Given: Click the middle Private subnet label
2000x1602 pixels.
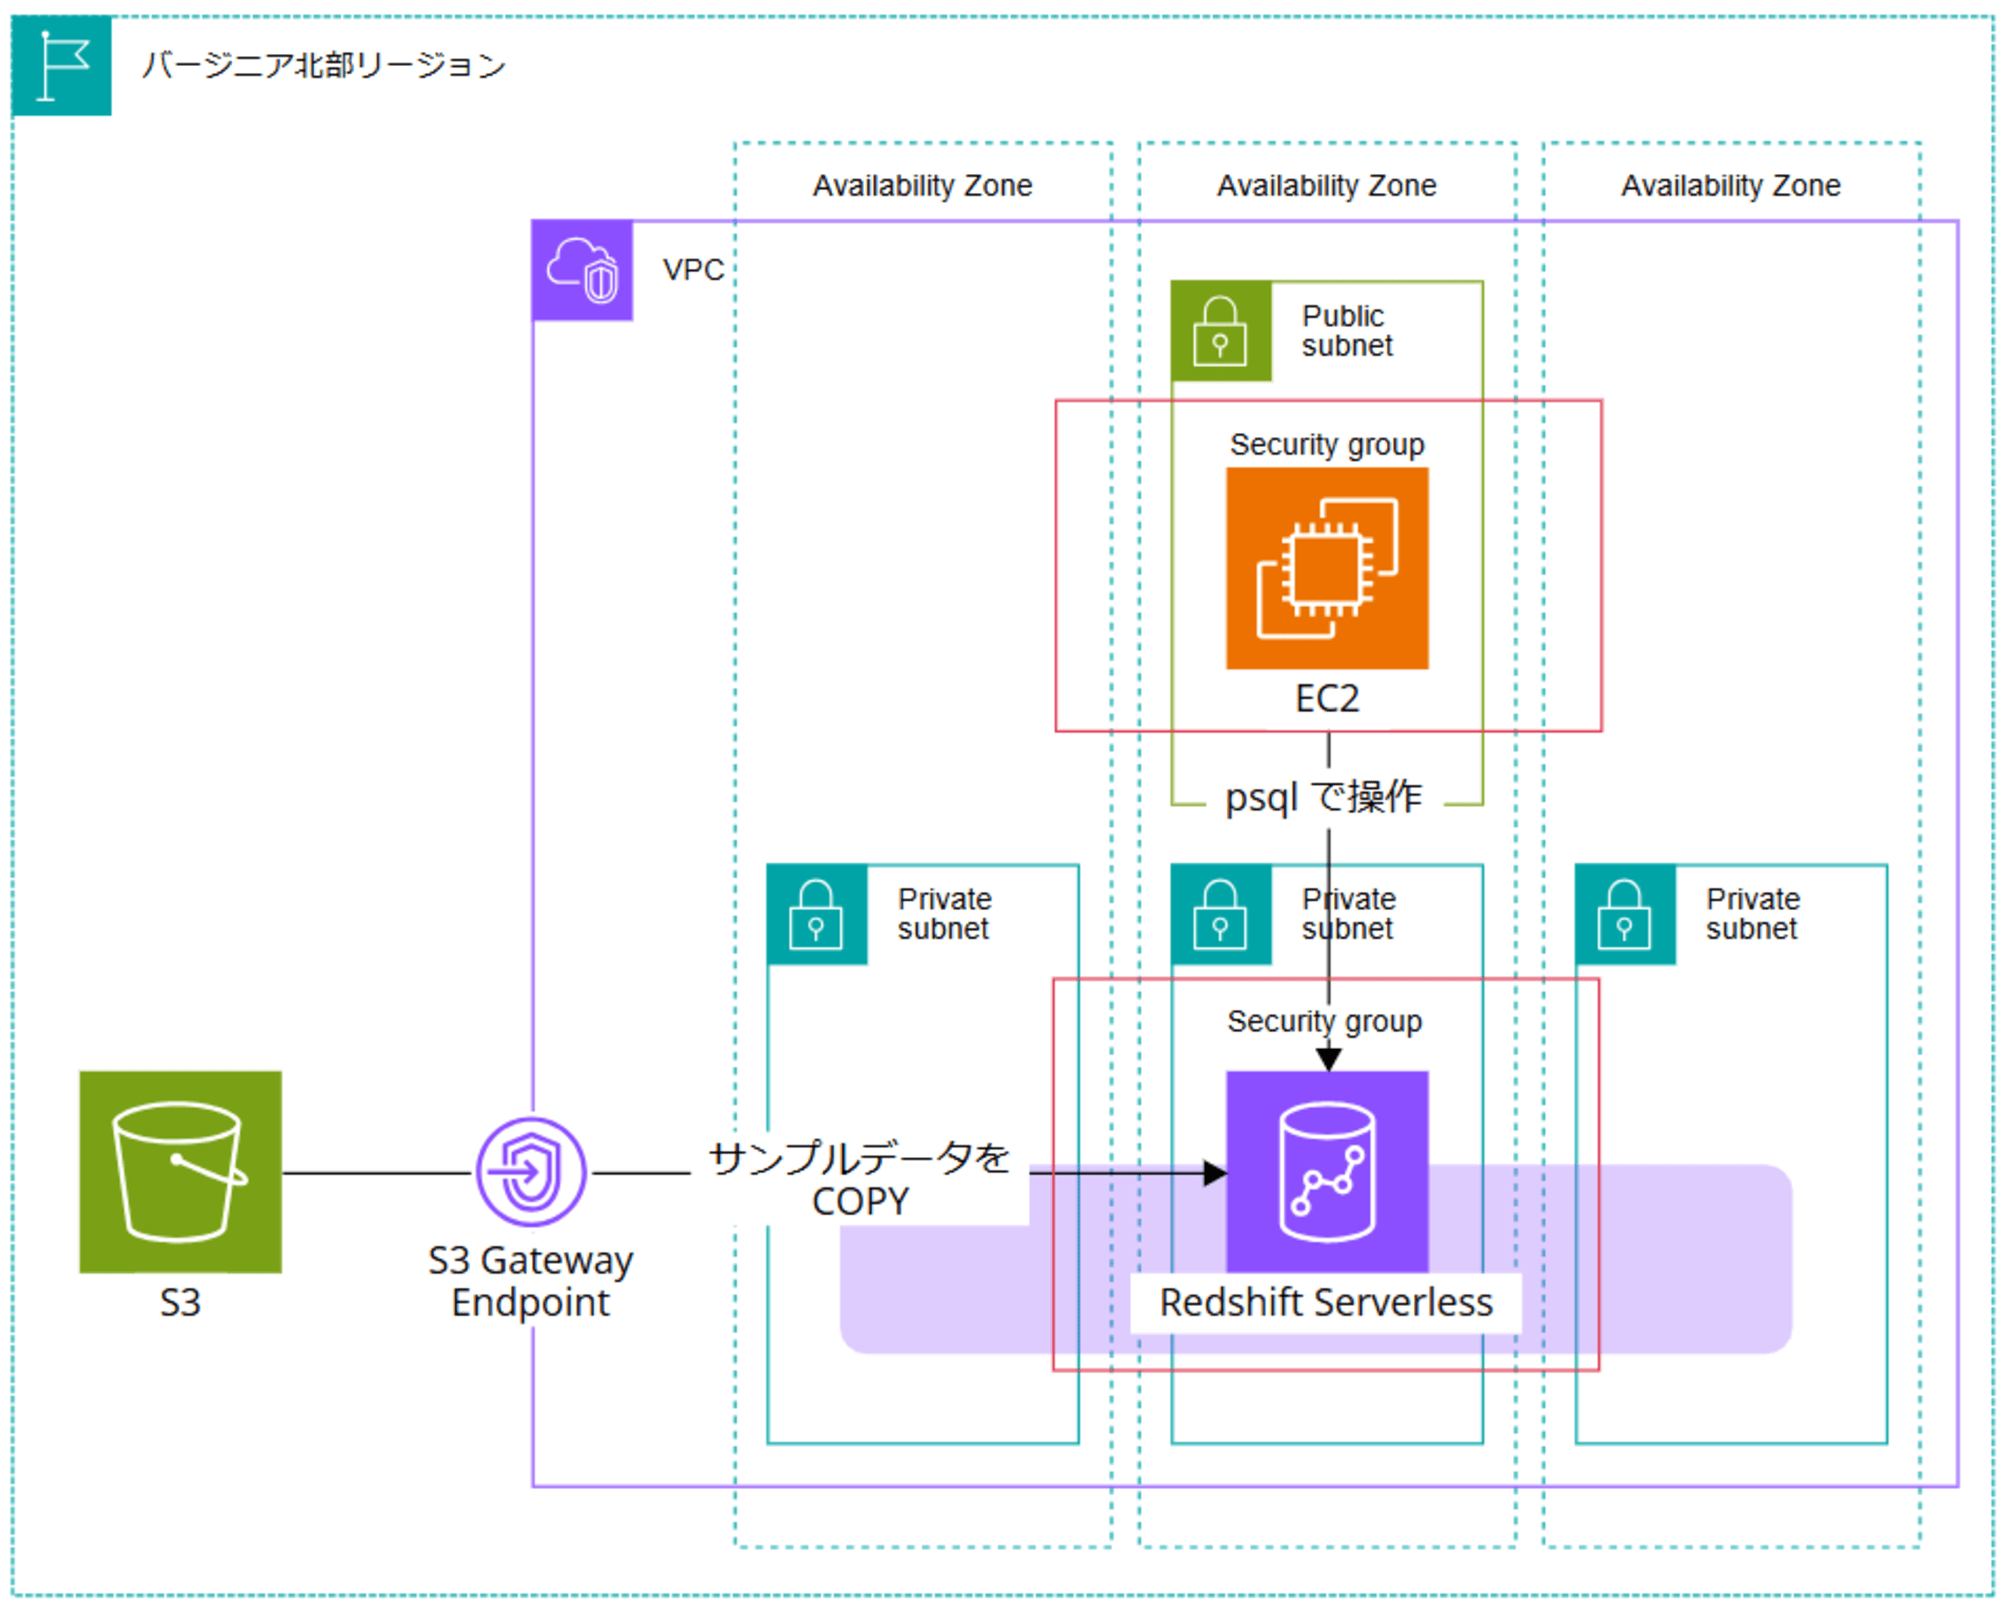Looking at the screenshot, I should (1348, 914).
